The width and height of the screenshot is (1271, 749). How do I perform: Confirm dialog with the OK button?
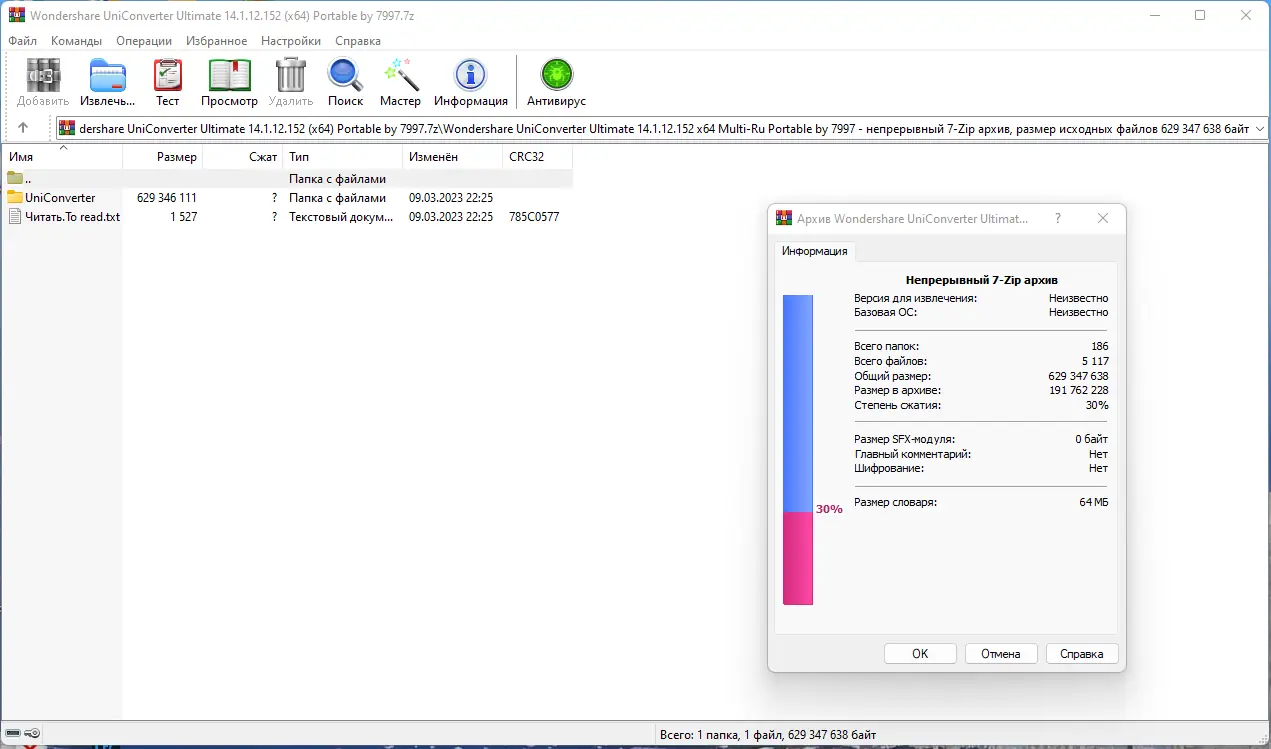coord(919,653)
